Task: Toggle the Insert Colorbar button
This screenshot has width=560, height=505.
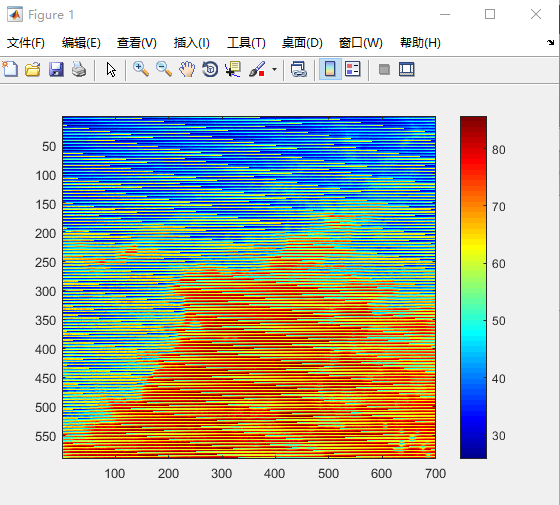Action: (x=330, y=69)
